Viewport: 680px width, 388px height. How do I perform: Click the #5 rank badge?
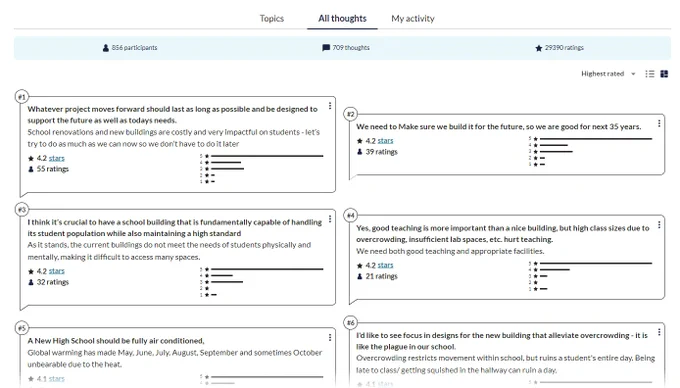click(x=22, y=328)
